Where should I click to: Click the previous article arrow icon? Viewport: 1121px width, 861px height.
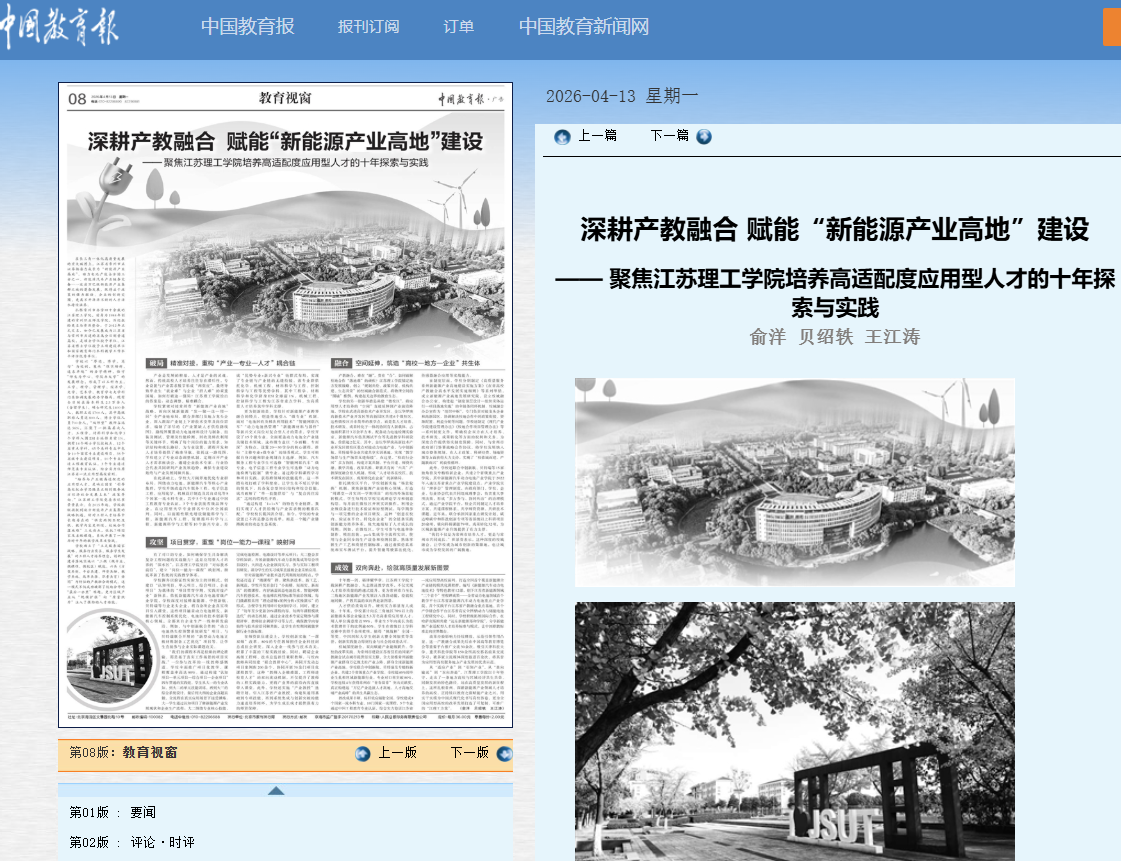point(562,136)
